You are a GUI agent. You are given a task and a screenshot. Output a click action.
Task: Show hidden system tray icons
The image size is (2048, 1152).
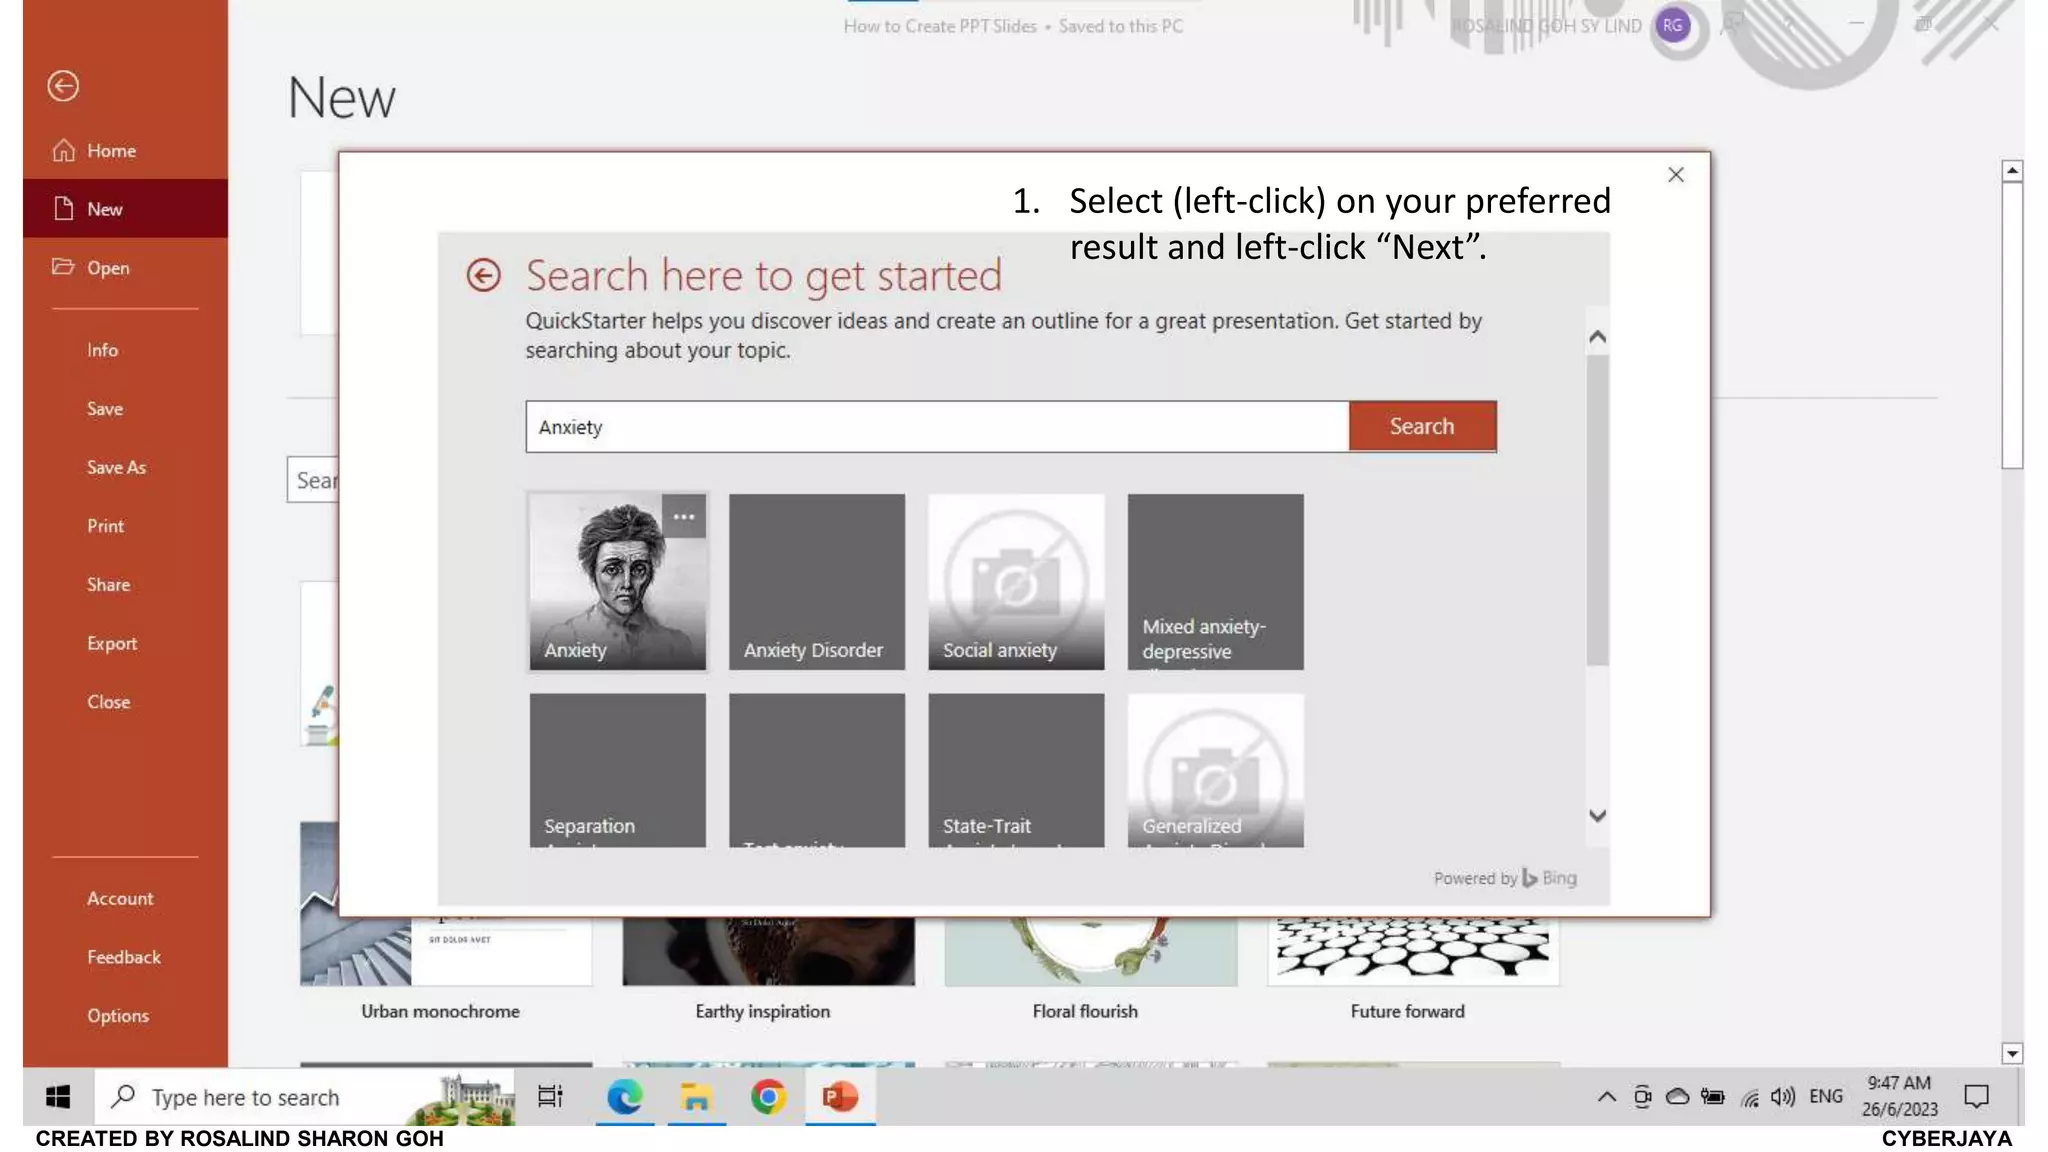pos(1607,1097)
